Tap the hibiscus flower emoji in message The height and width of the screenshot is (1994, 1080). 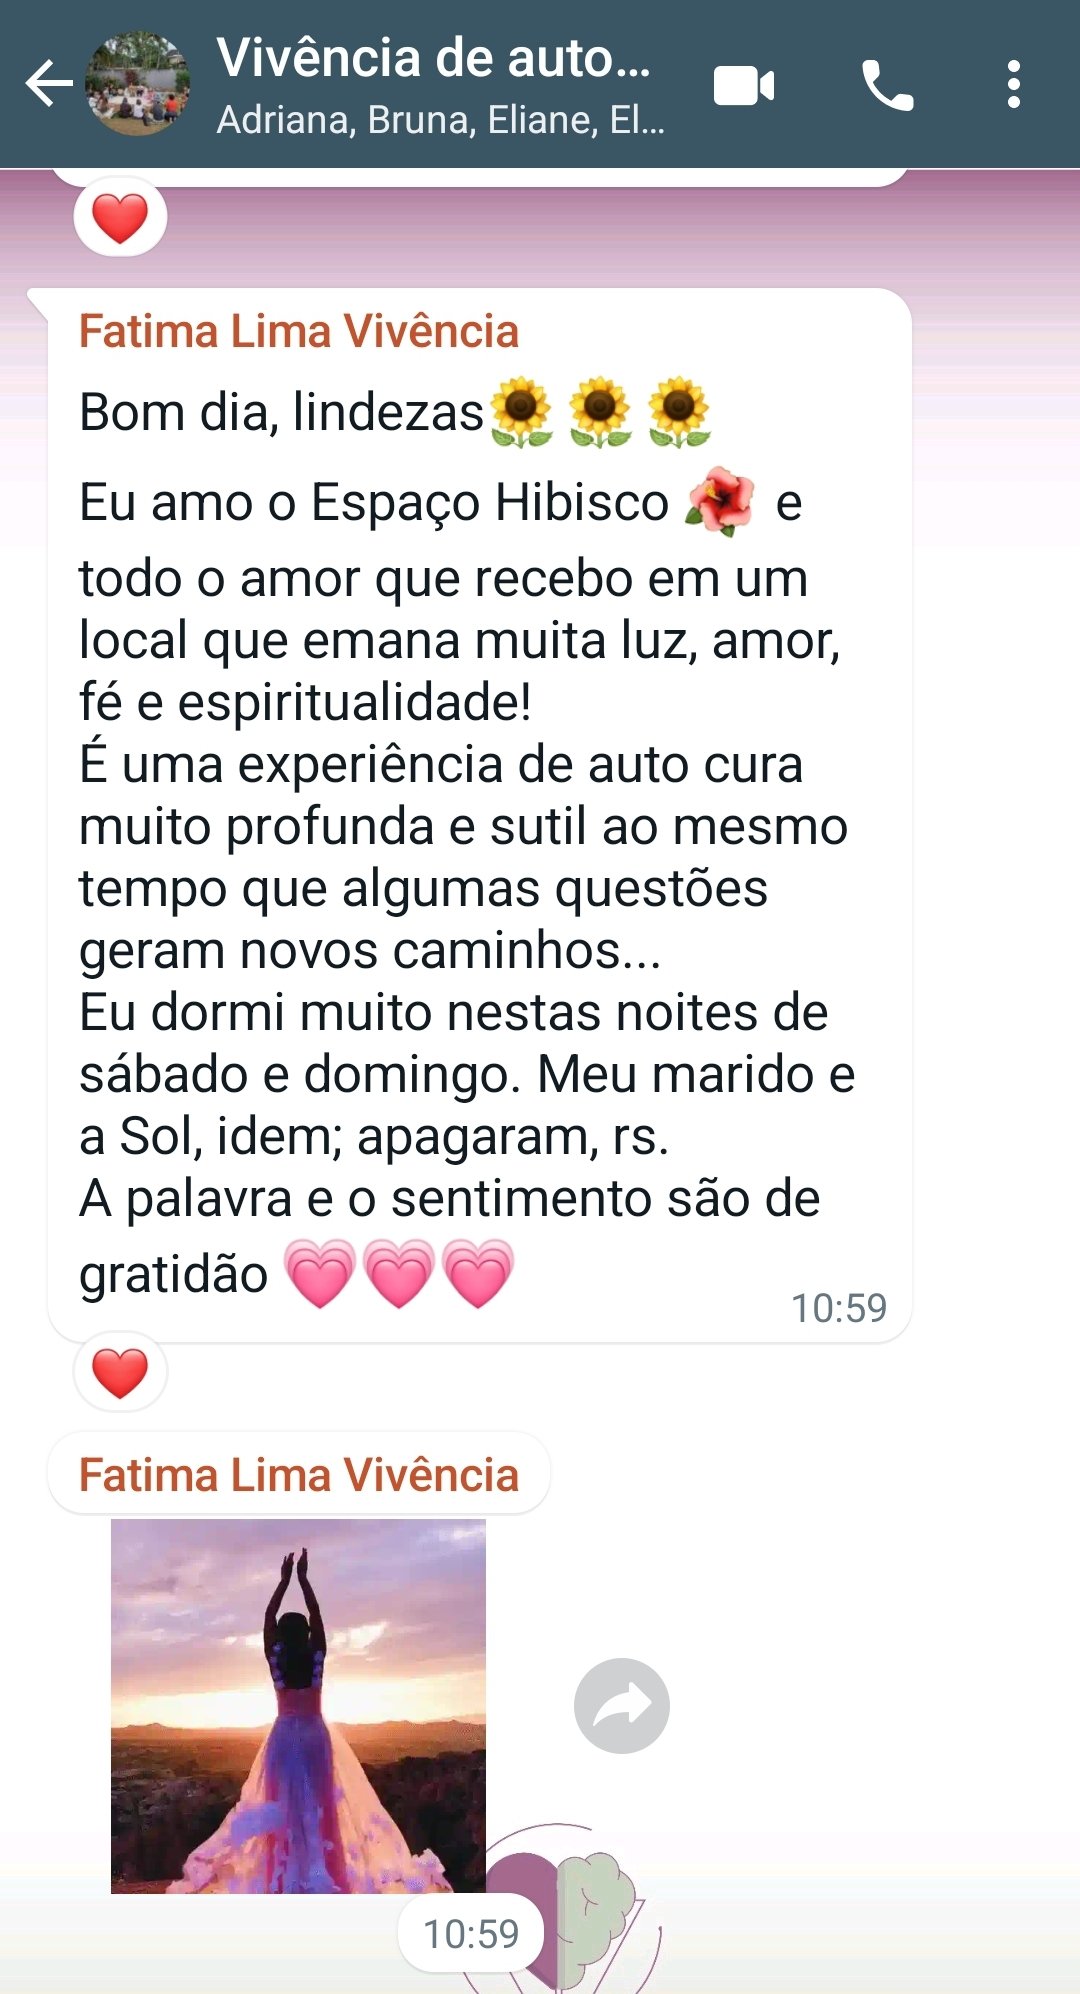[x=720, y=501]
